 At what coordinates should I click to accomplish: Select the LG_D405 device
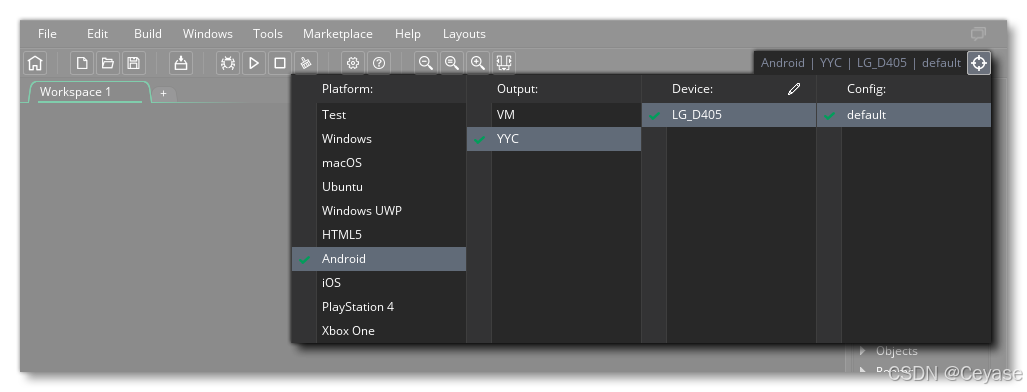tap(728, 115)
